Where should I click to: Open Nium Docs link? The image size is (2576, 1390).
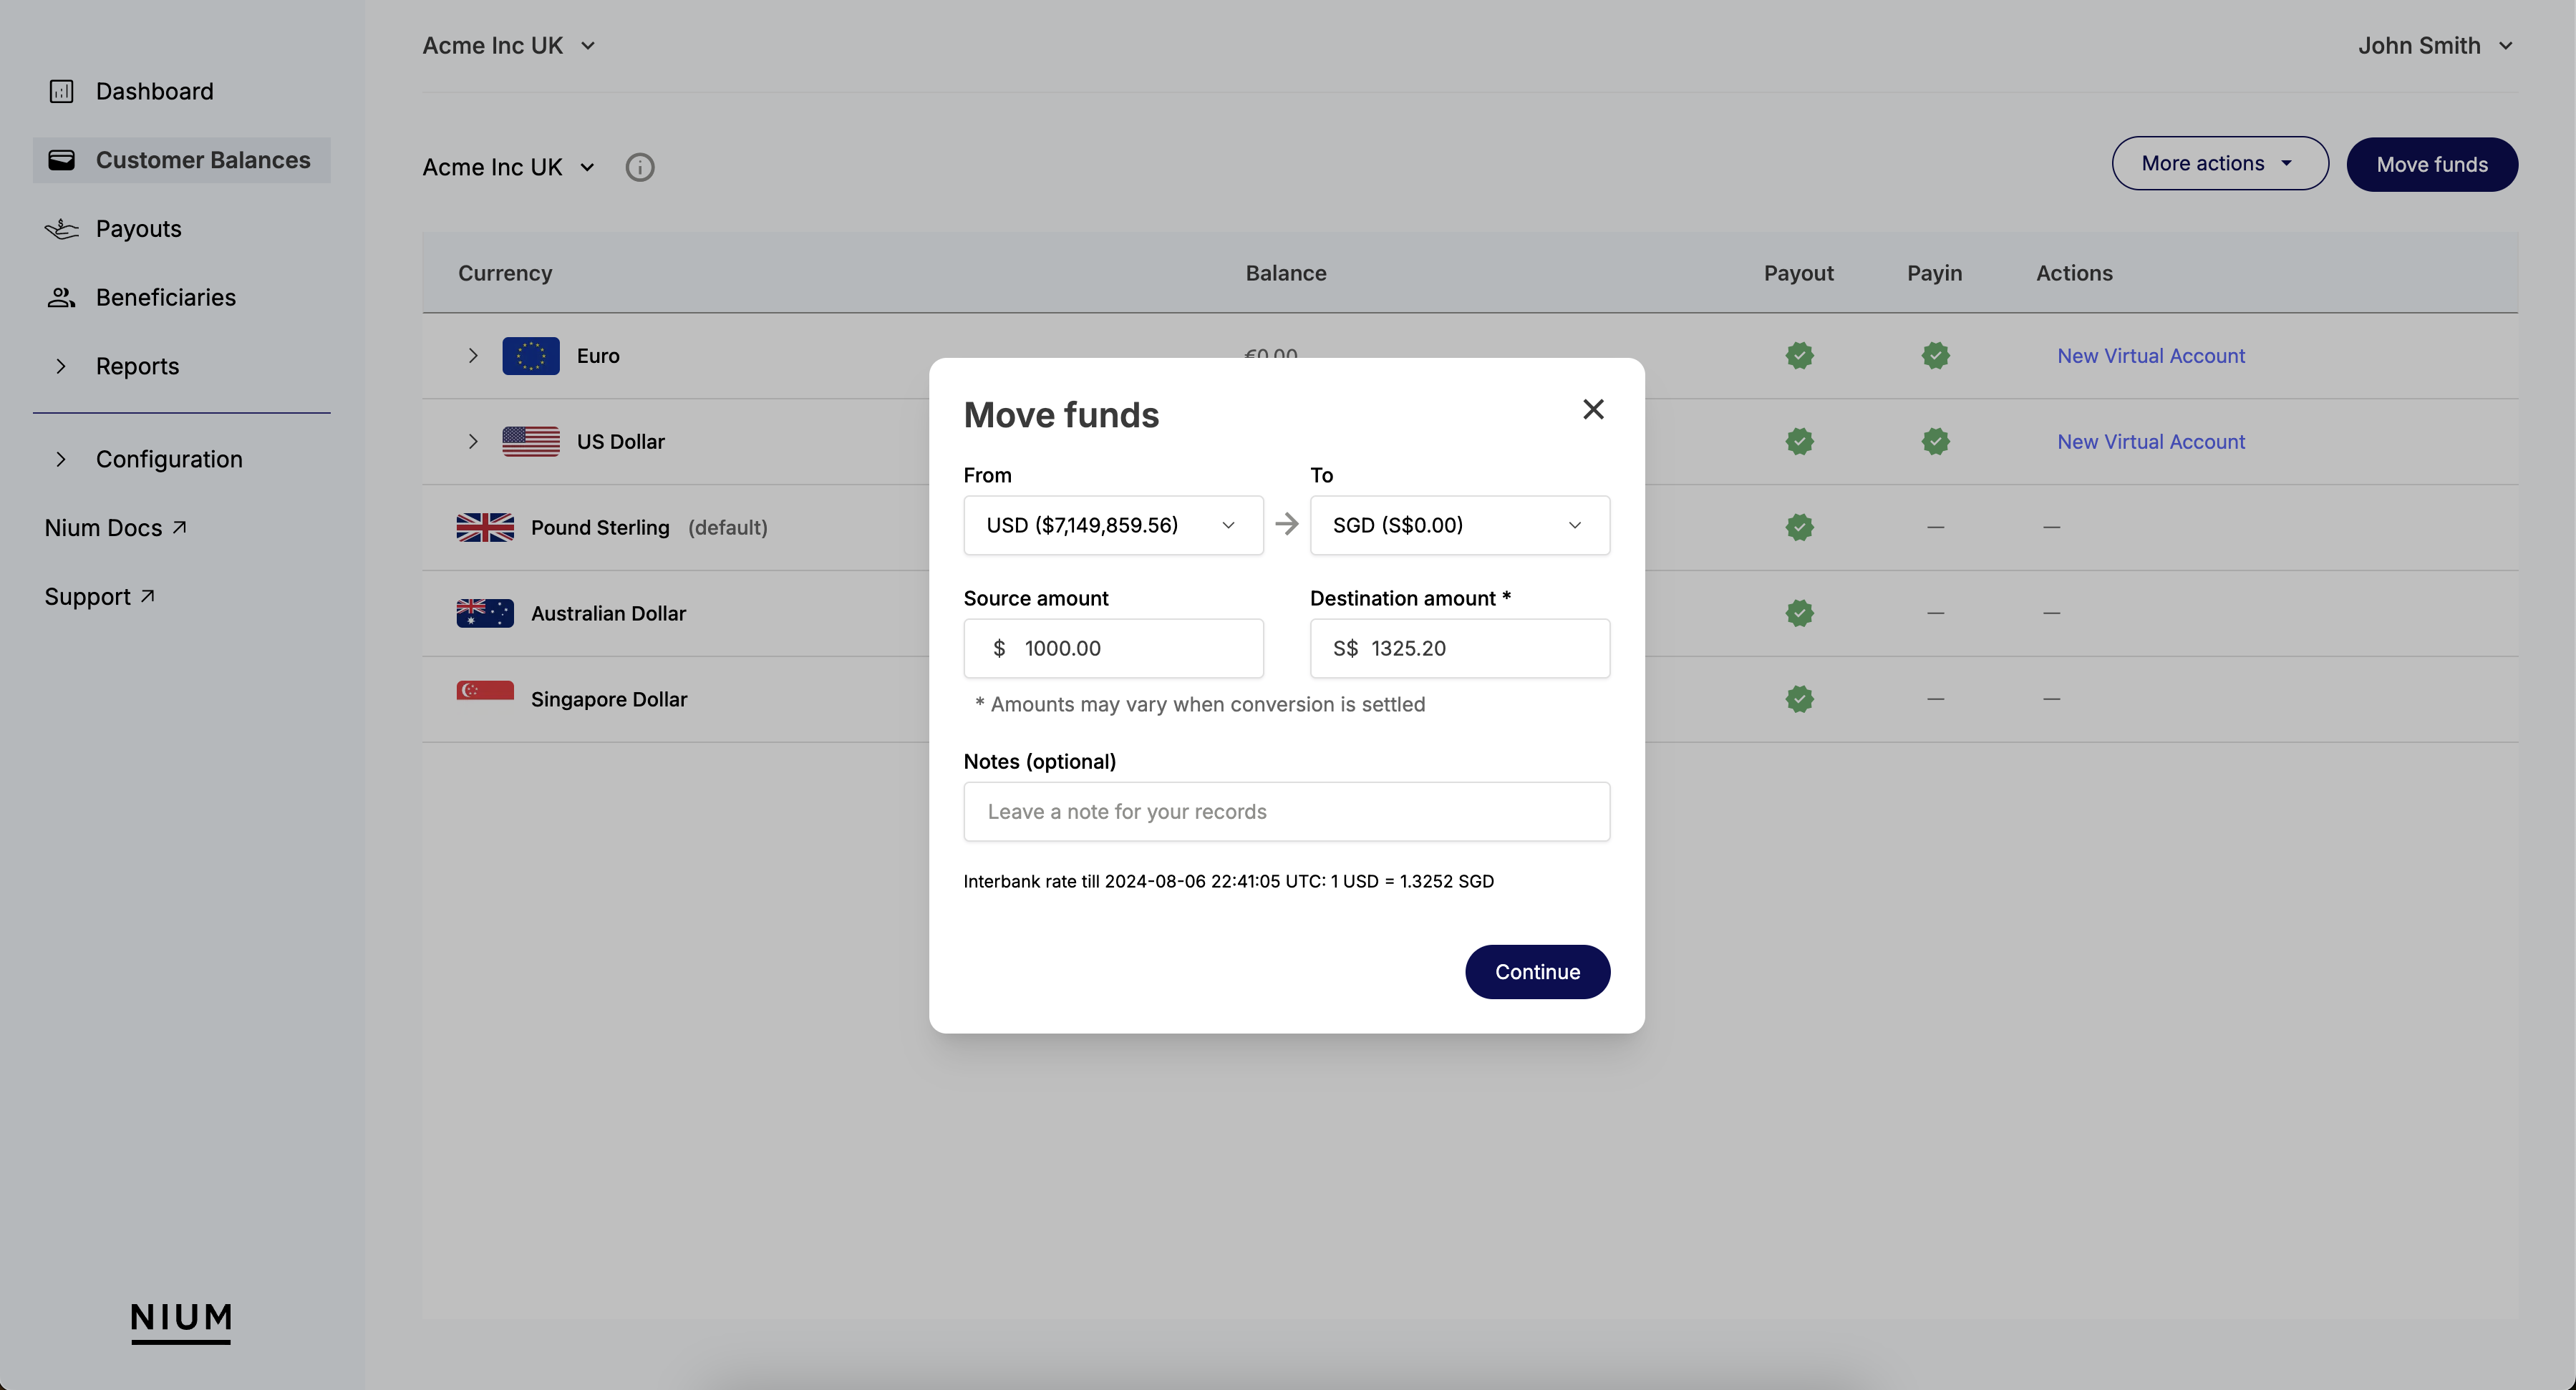(115, 528)
